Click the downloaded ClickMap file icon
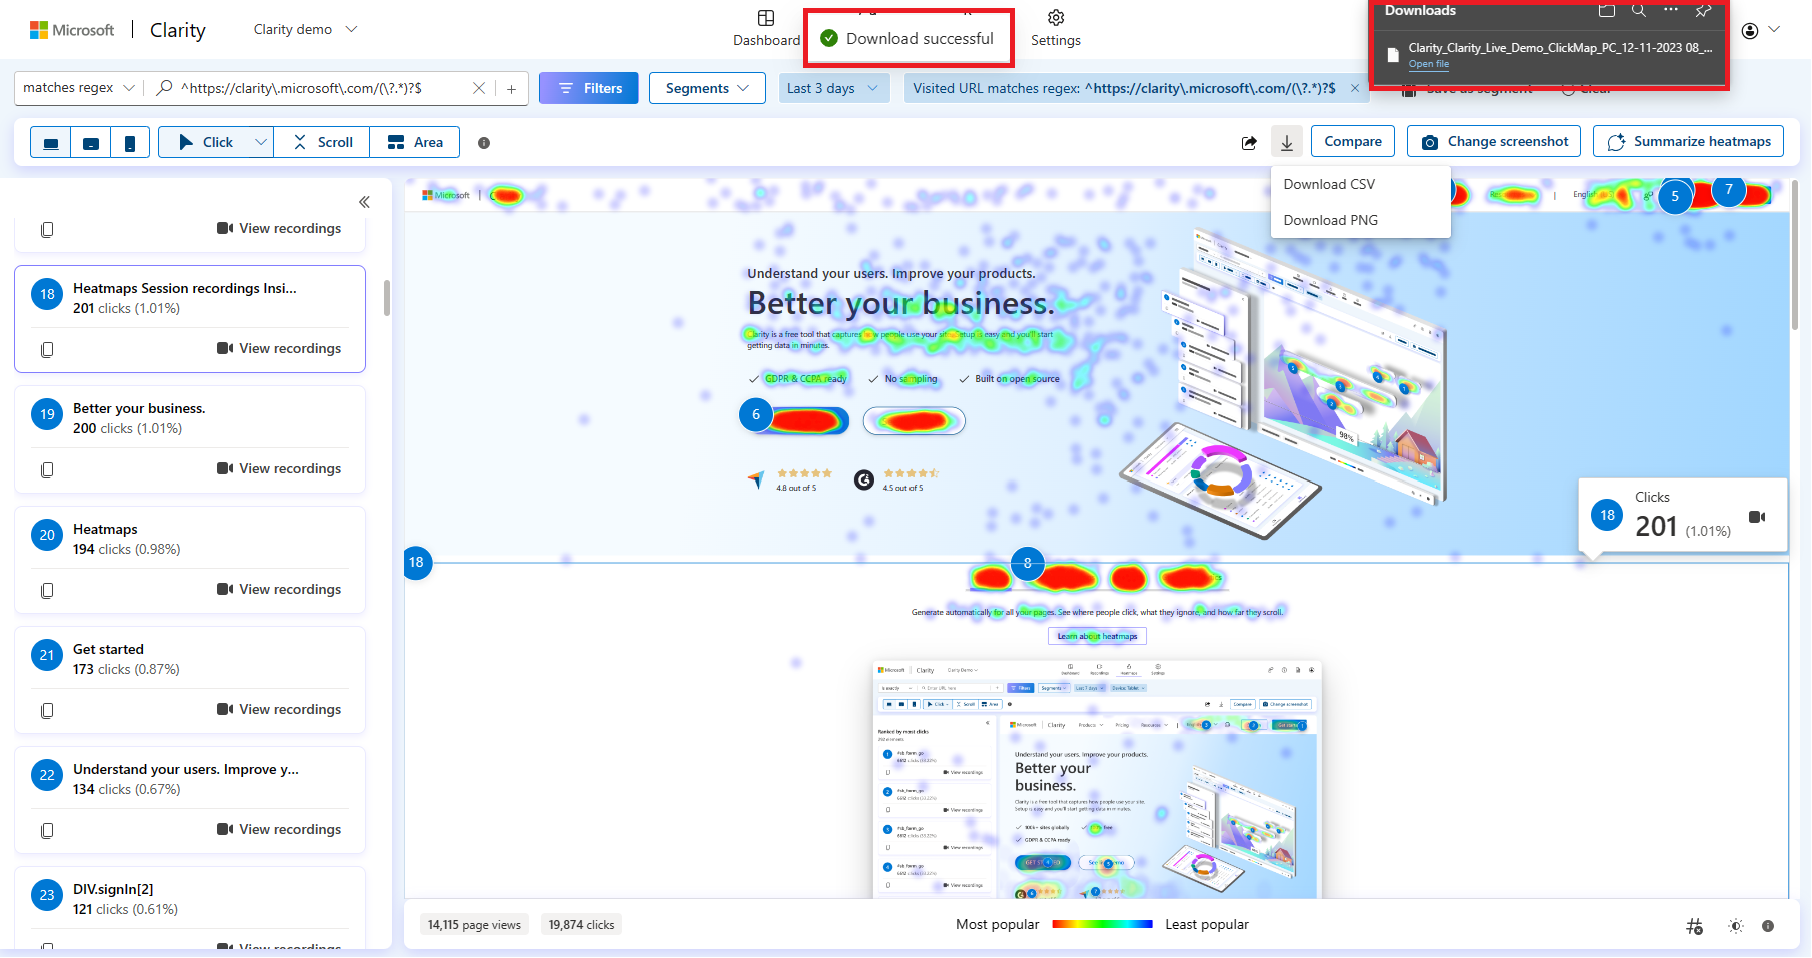 point(1392,55)
